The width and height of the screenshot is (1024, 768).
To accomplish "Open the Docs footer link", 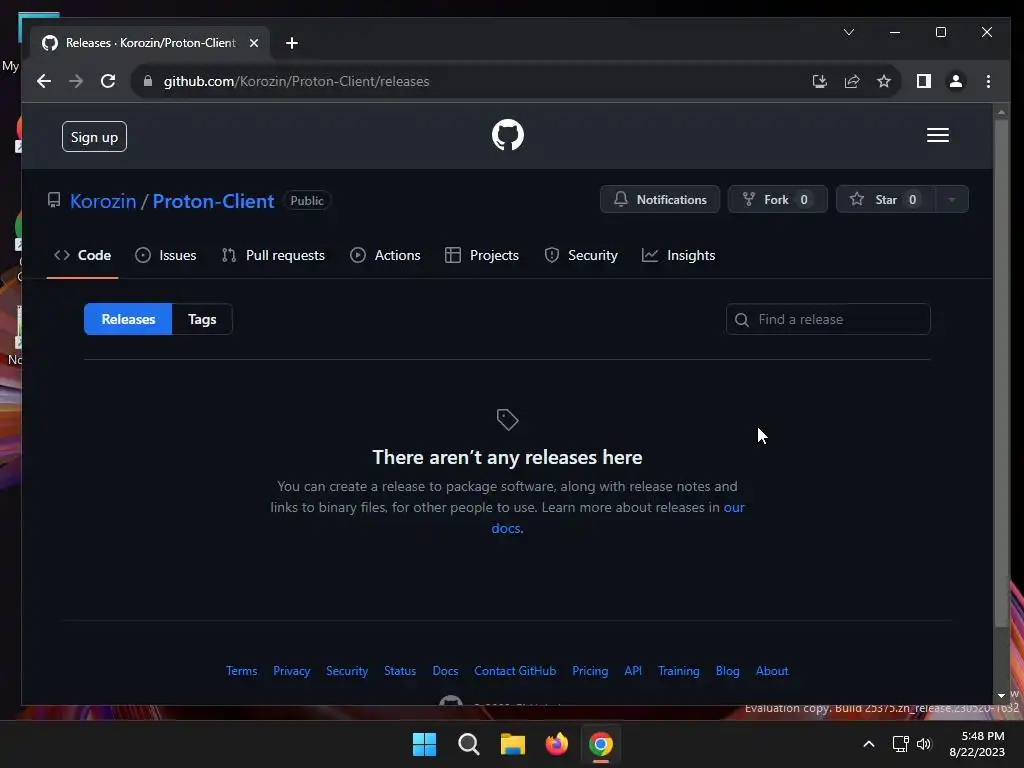I will pos(445,671).
